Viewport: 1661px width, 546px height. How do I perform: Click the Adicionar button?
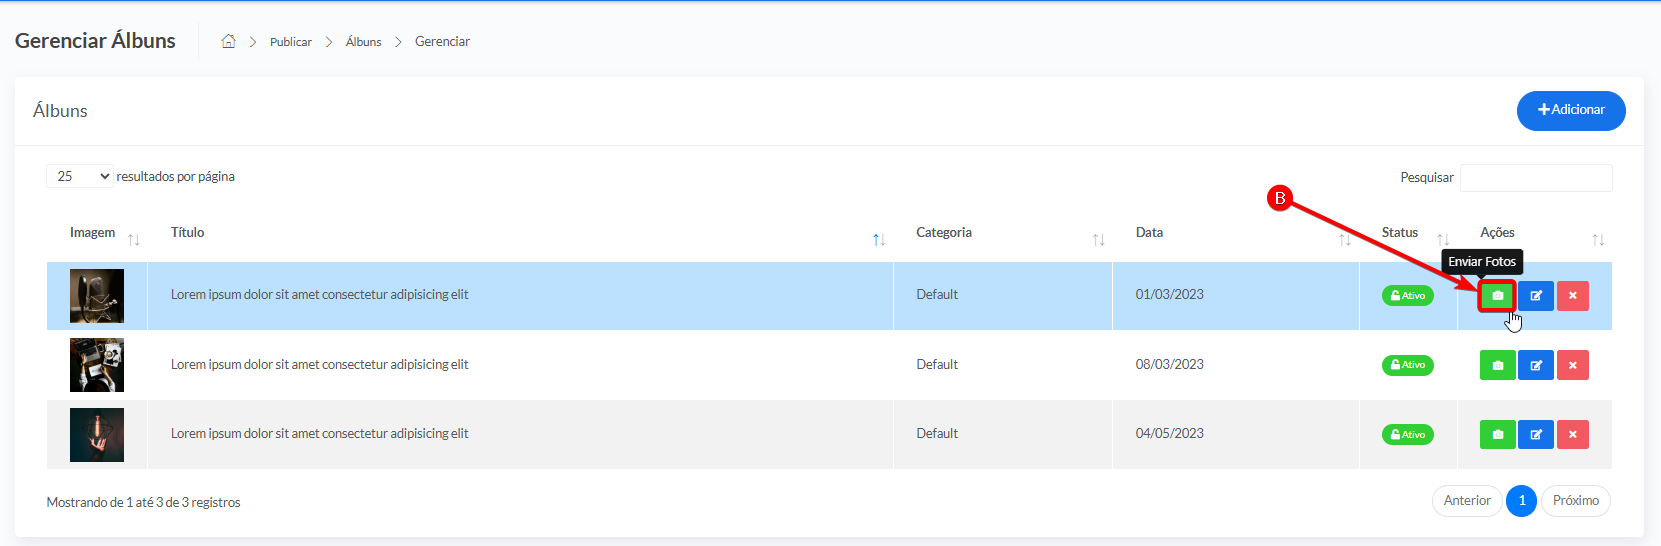(x=1571, y=110)
